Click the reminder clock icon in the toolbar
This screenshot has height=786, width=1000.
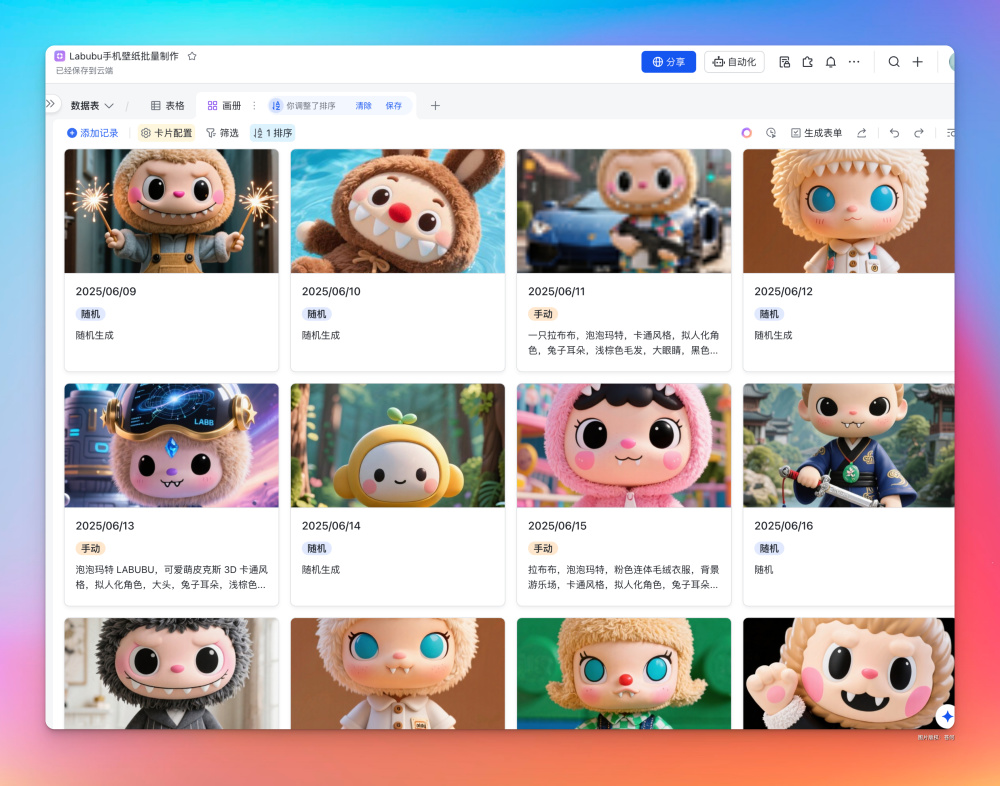771,133
